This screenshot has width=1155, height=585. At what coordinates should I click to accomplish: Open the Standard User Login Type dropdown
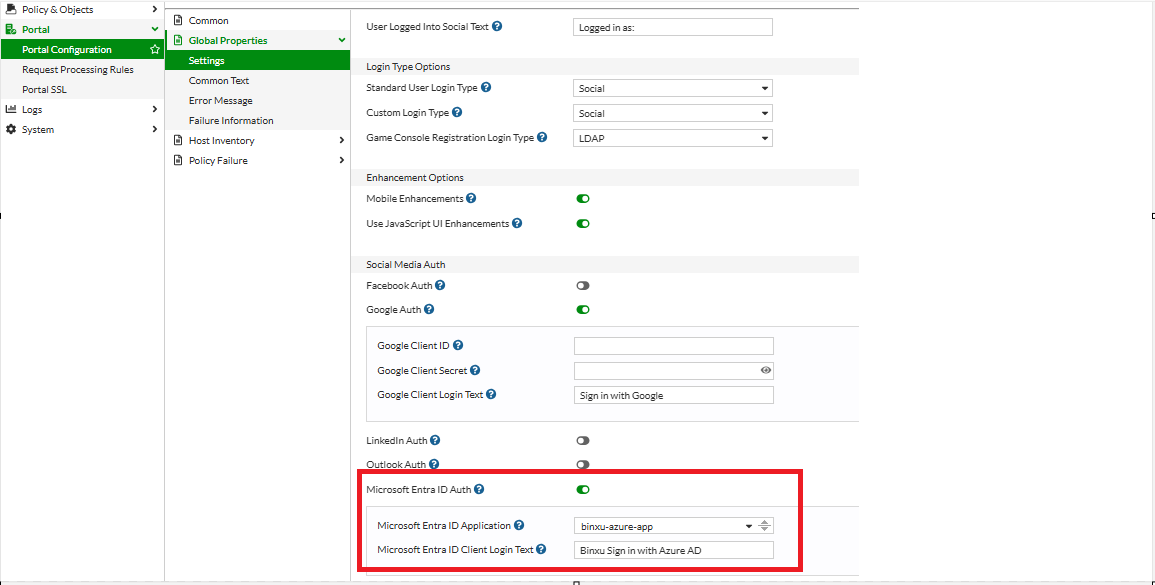tap(671, 88)
